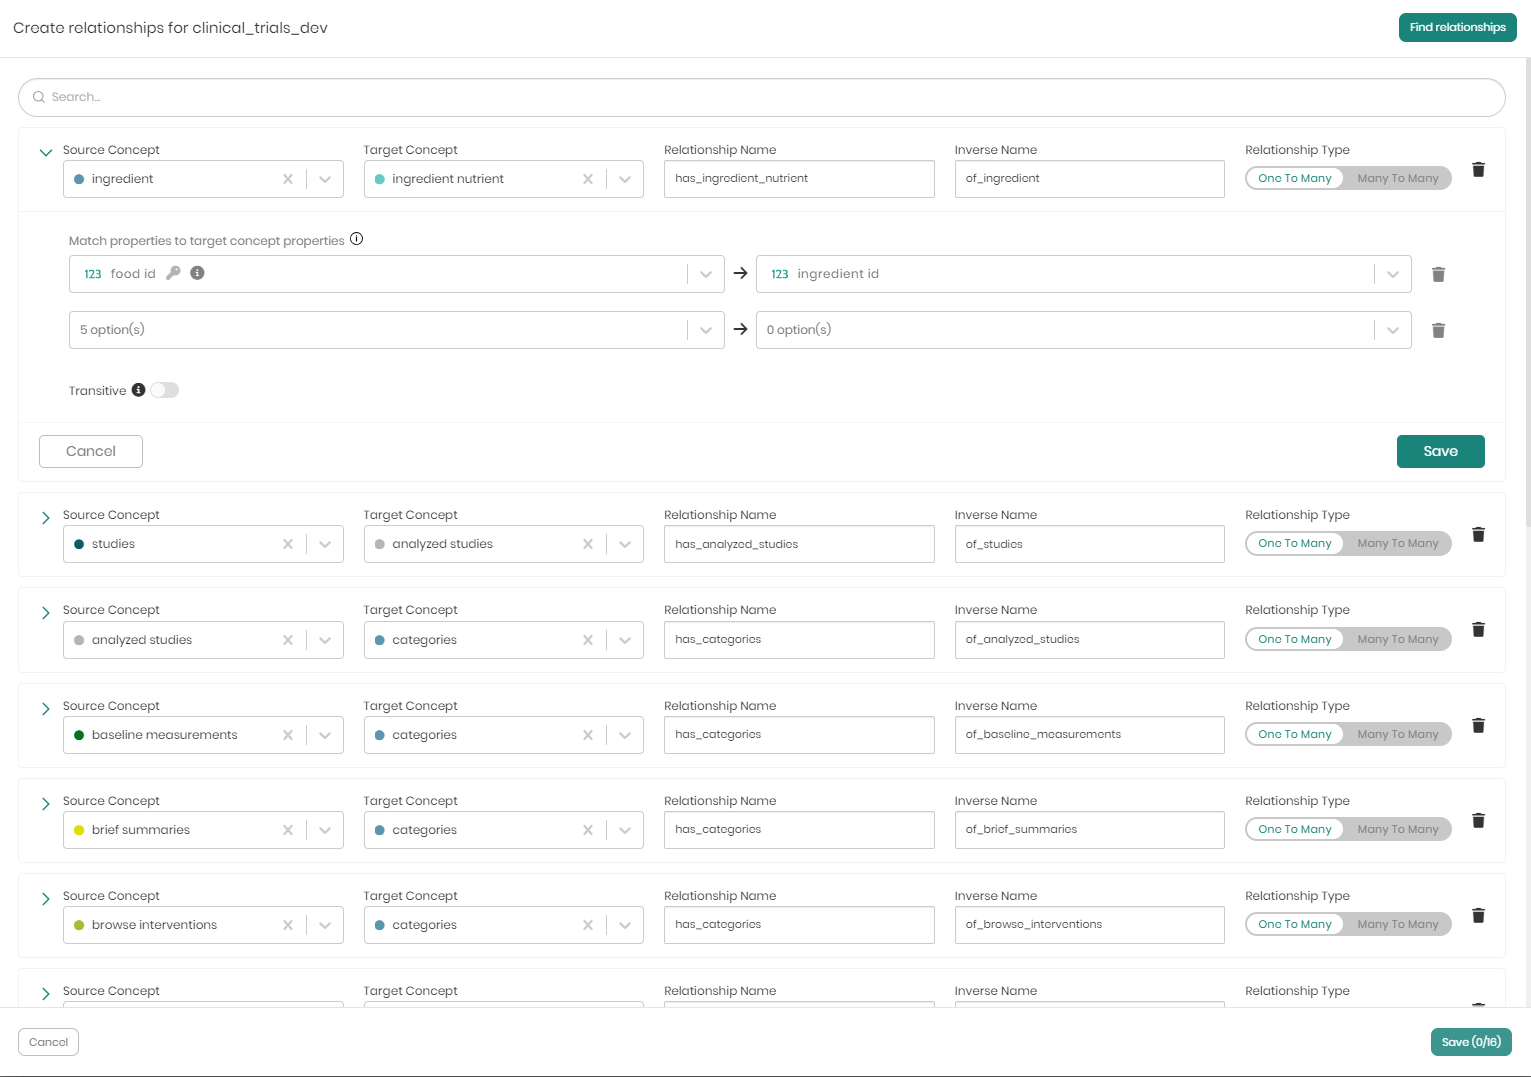Clear the studies source concept
The height and width of the screenshot is (1077, 1531).
point(288,544)
